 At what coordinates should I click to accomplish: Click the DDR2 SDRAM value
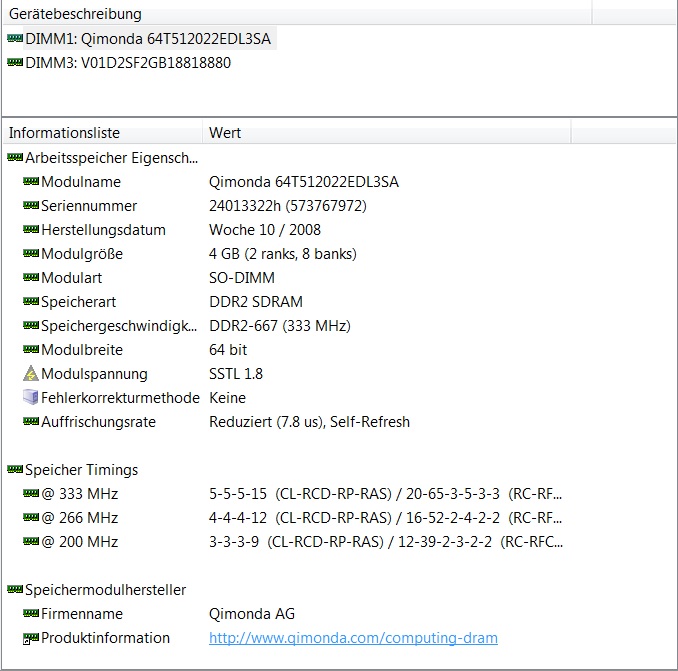(256, 301)
